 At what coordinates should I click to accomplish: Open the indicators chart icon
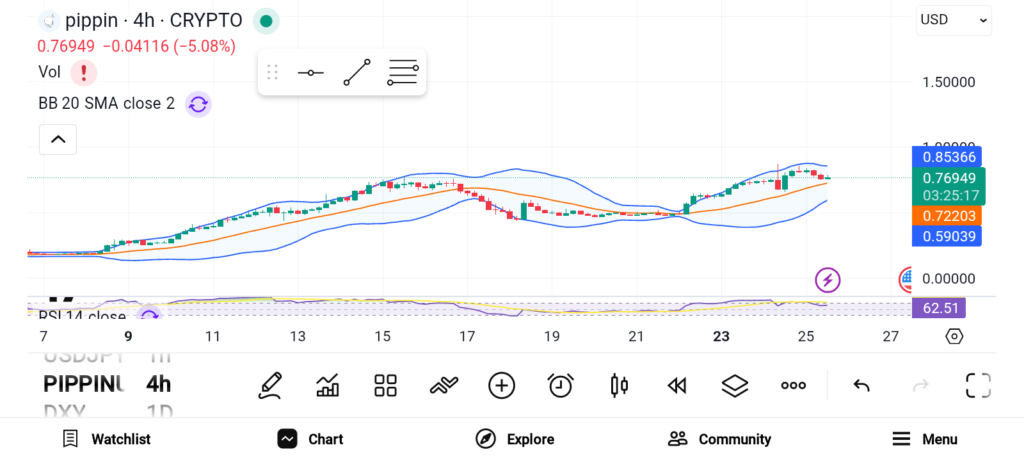(327, 385)
